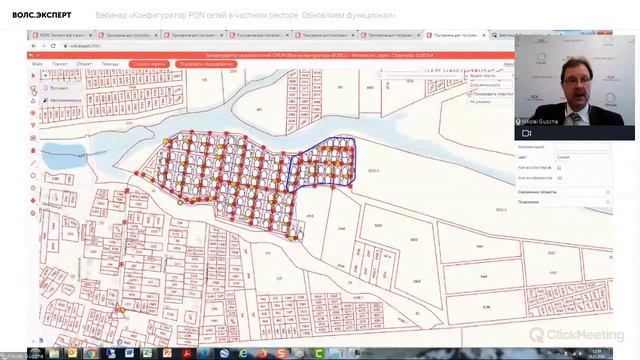Viewport: 640px width, 360px height.
Task: Open the dropdown below the map source selector
Action: click(x=490, y=85)
